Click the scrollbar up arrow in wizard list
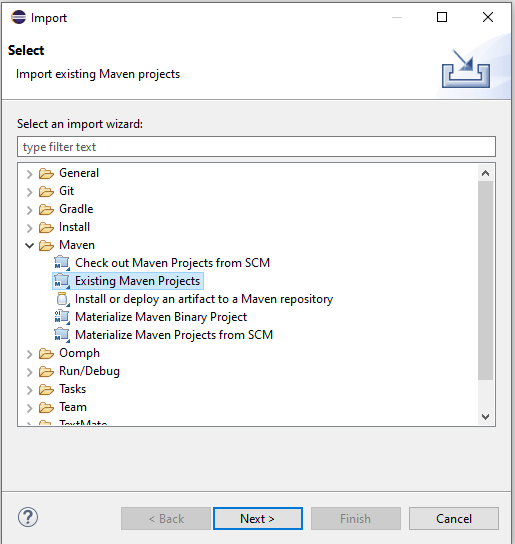515x544 pixels. tap(486, 173)
